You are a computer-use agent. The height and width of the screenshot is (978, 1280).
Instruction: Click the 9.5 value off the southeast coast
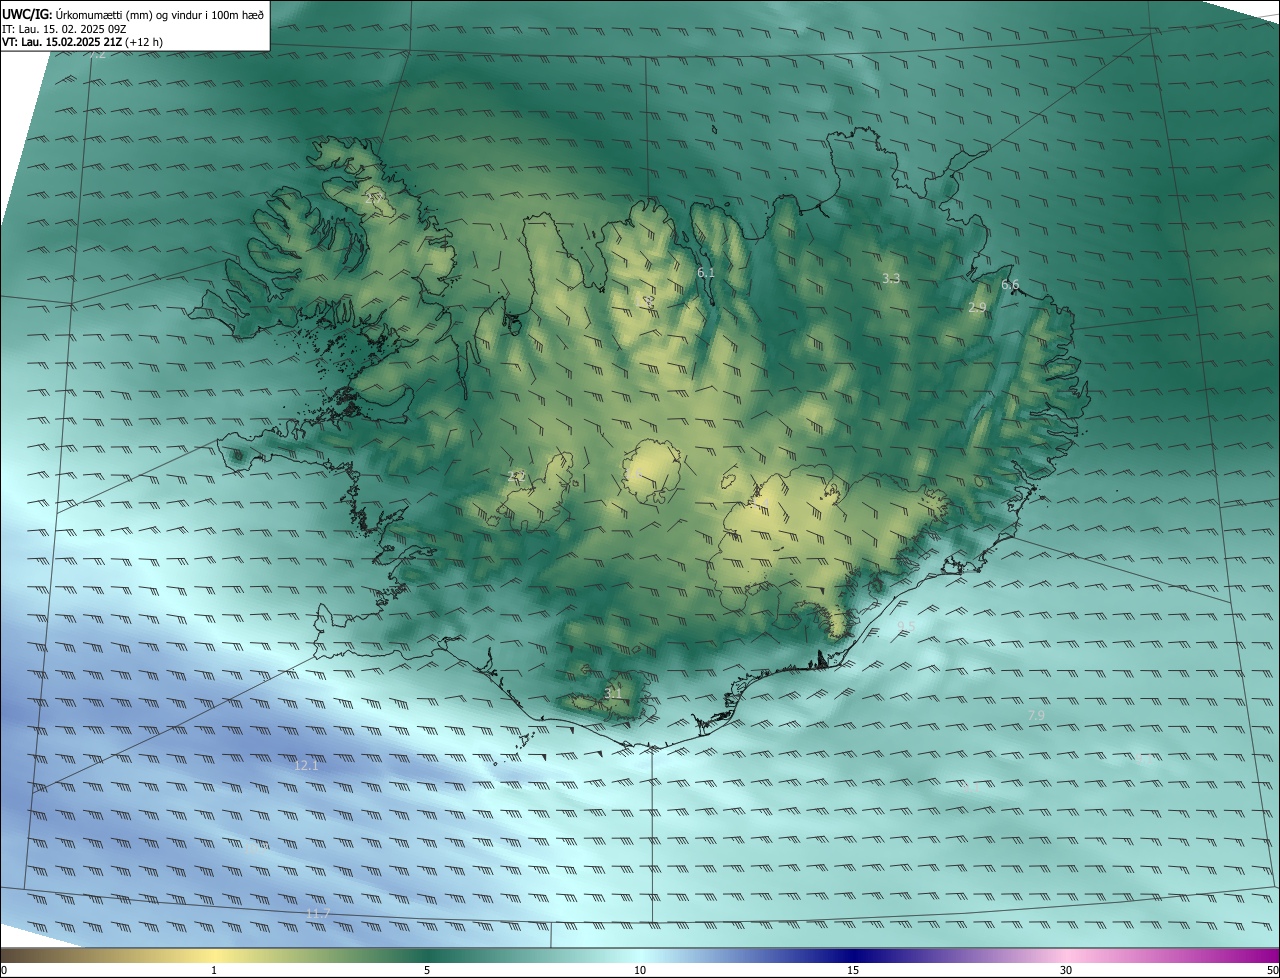(x=906, y=626)
